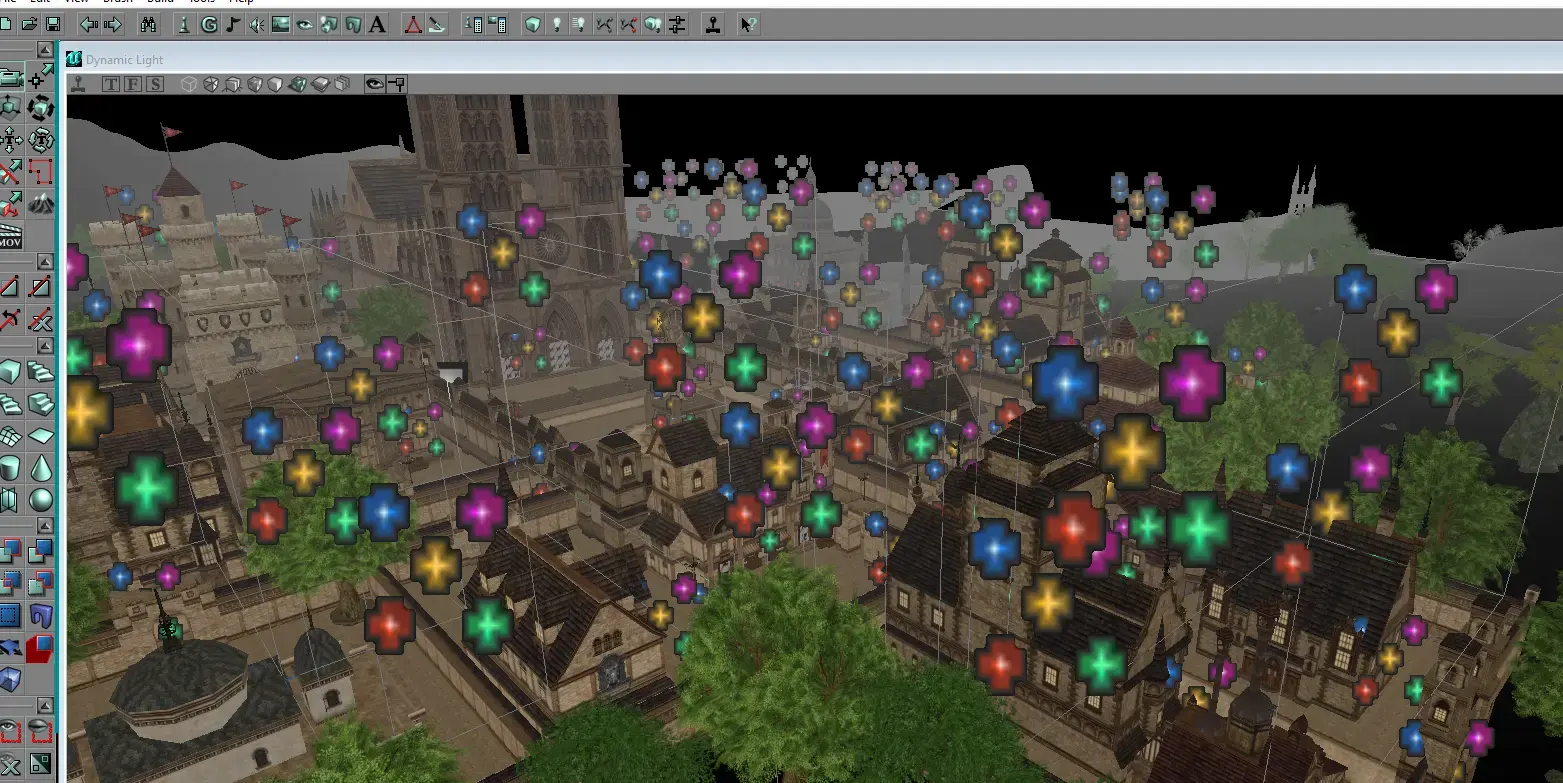Viewport: 1563px width, 783px height.
Task: Toggle lock-to-selected-actor viewport button
Action: click(x=397, y=84)
